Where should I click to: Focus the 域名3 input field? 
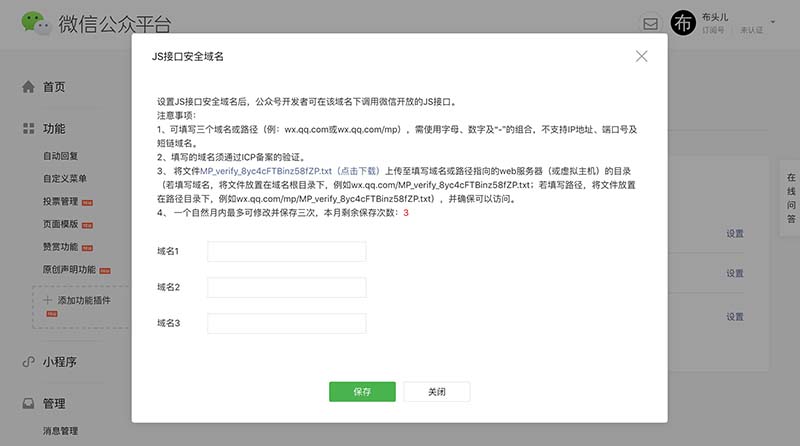[x=287, y=323]
